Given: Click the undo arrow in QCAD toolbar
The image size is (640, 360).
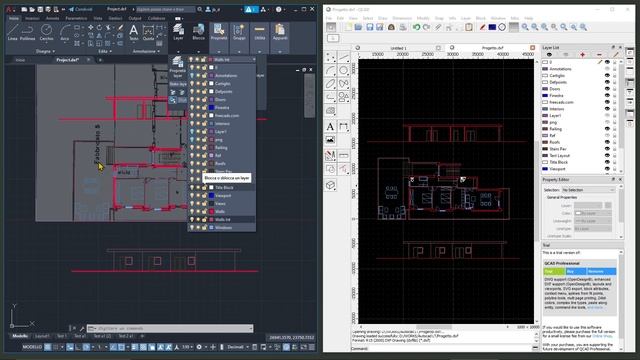Looking at the screenshot, I should click(x=416, y=27).
